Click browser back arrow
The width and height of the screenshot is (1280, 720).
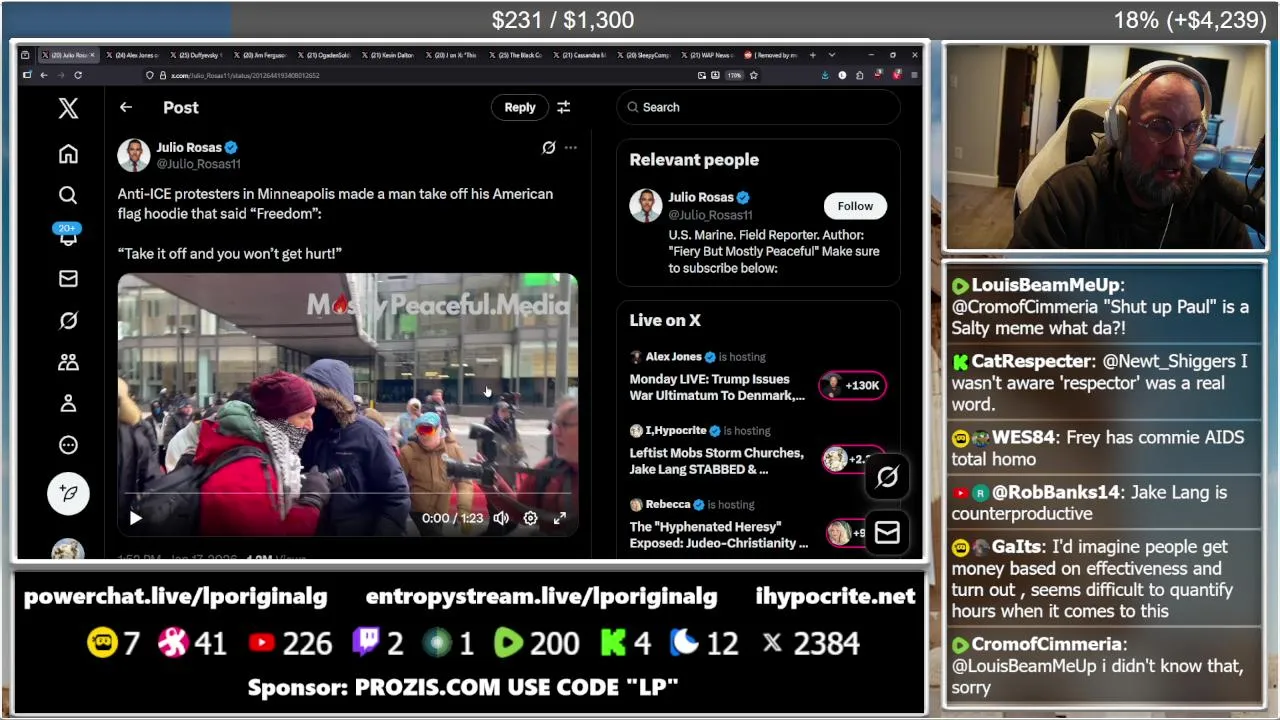(44, 75)
